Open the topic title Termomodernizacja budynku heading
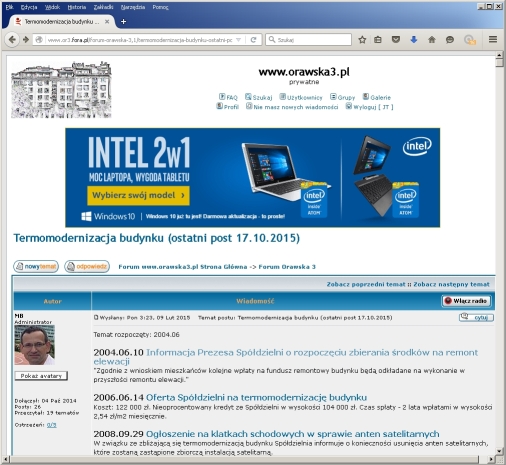 click(157, 238)
